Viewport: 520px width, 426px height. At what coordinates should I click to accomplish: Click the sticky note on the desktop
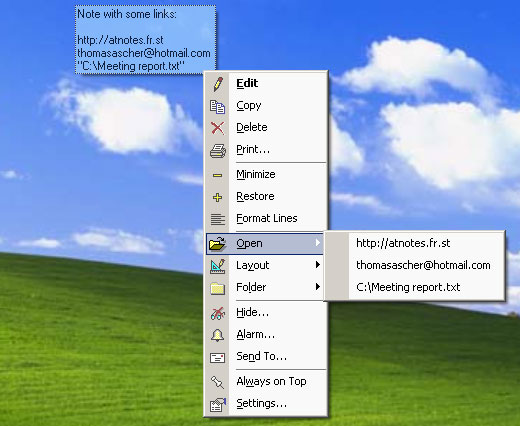point(146,40)
